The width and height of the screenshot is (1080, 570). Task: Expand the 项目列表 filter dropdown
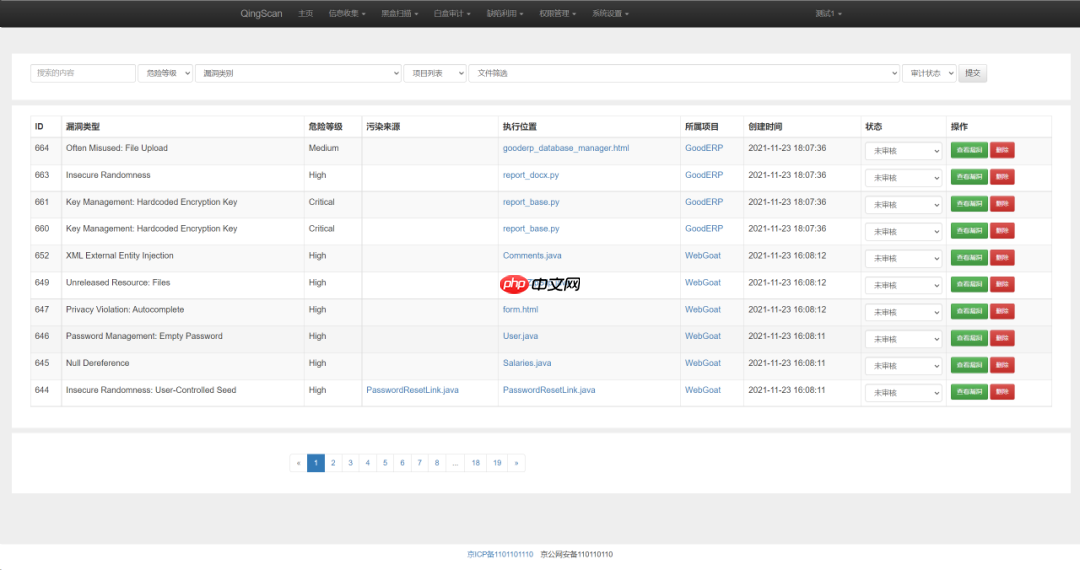pos(435,73)
